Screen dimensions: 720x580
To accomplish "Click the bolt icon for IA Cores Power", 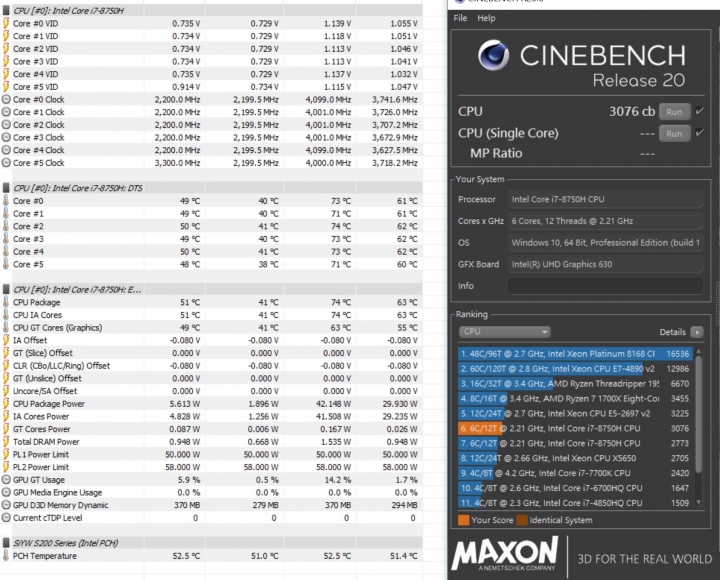I will 6,416.
